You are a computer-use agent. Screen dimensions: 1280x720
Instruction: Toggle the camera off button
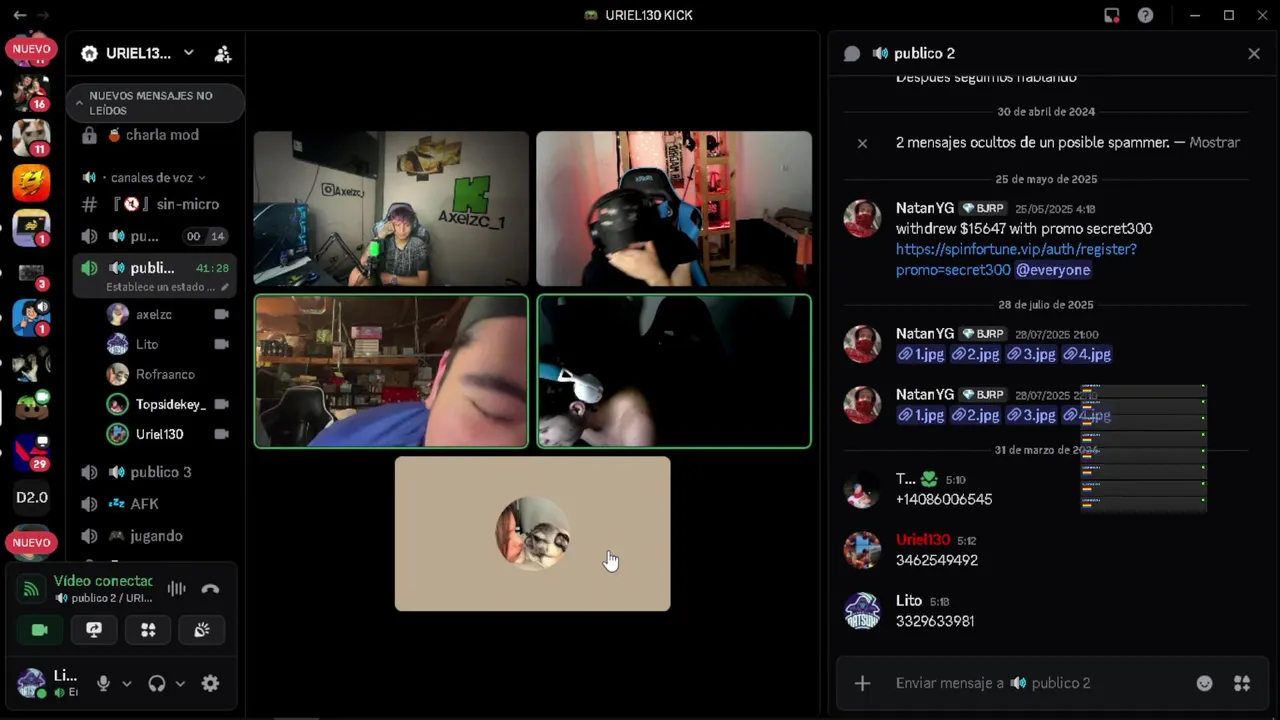40,630
